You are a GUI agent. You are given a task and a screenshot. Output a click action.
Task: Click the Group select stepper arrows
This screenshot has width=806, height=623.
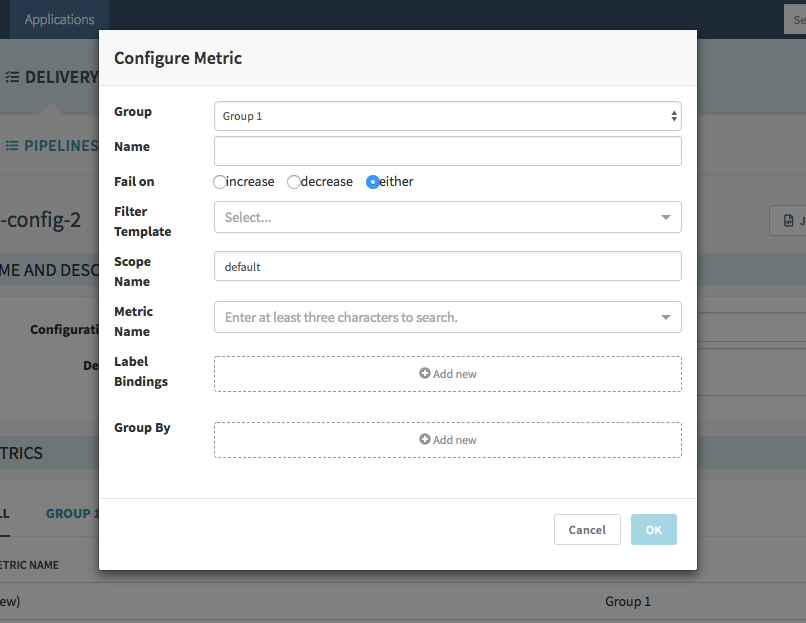point(674,116)
